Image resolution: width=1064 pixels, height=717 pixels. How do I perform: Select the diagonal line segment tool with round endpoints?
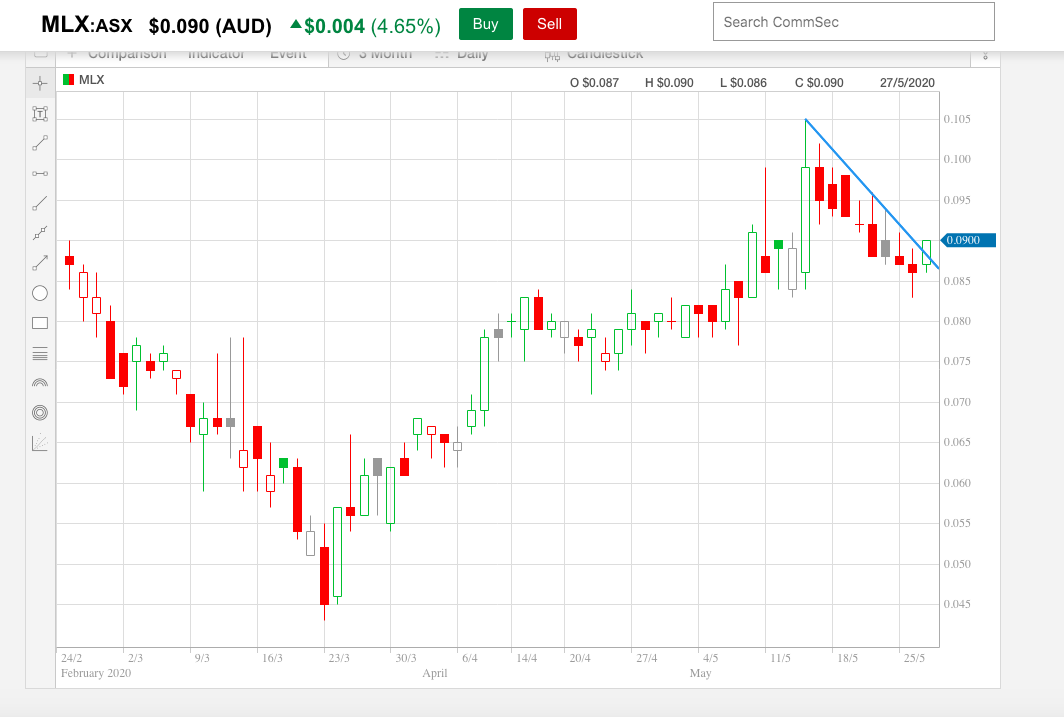[x=40, y=143]
